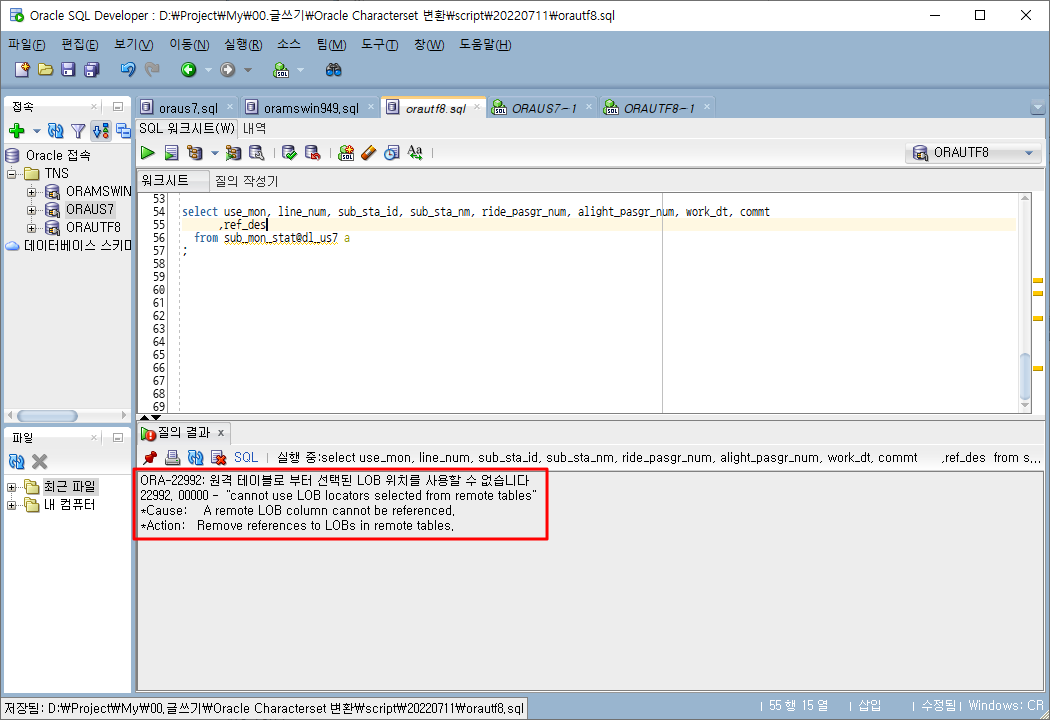Run statement with green play icon

(148, 153)
